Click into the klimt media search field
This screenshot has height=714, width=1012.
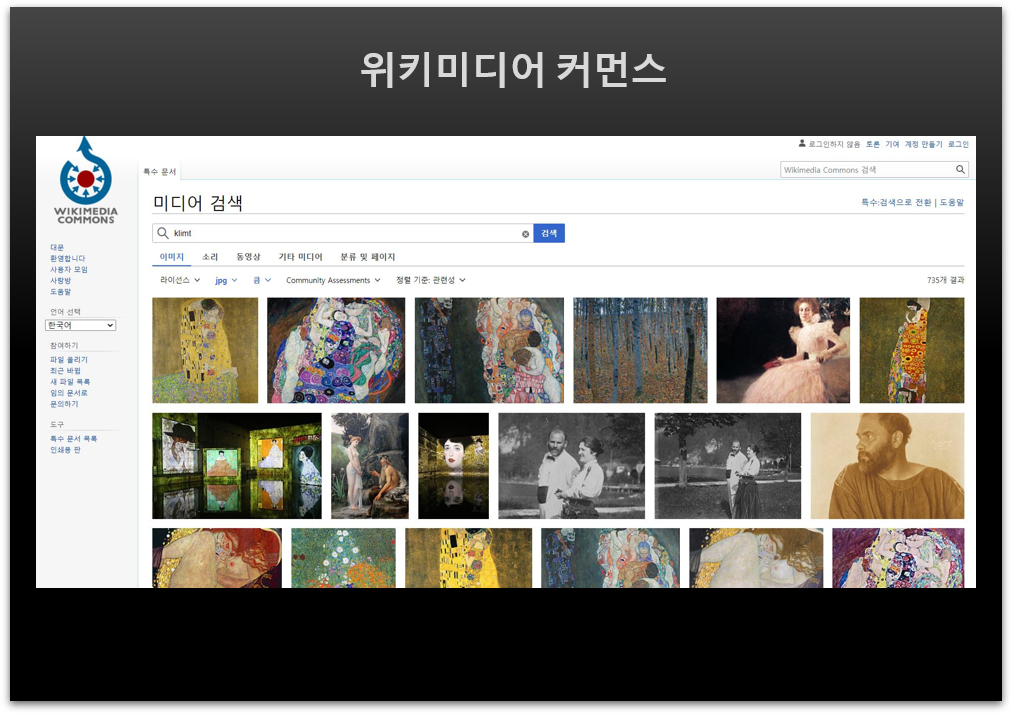coord(343,233)
